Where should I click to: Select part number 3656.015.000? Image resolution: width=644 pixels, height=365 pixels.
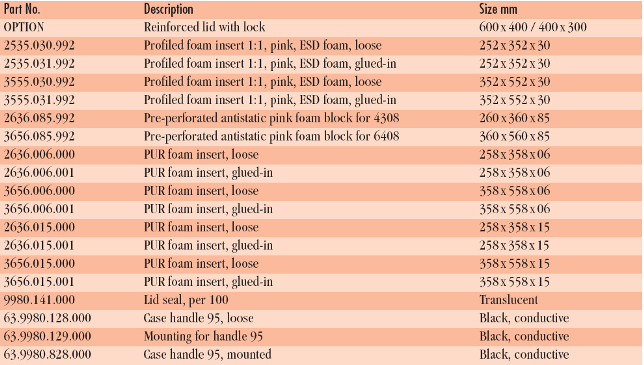pyautogui.click(x=39, y=264)
